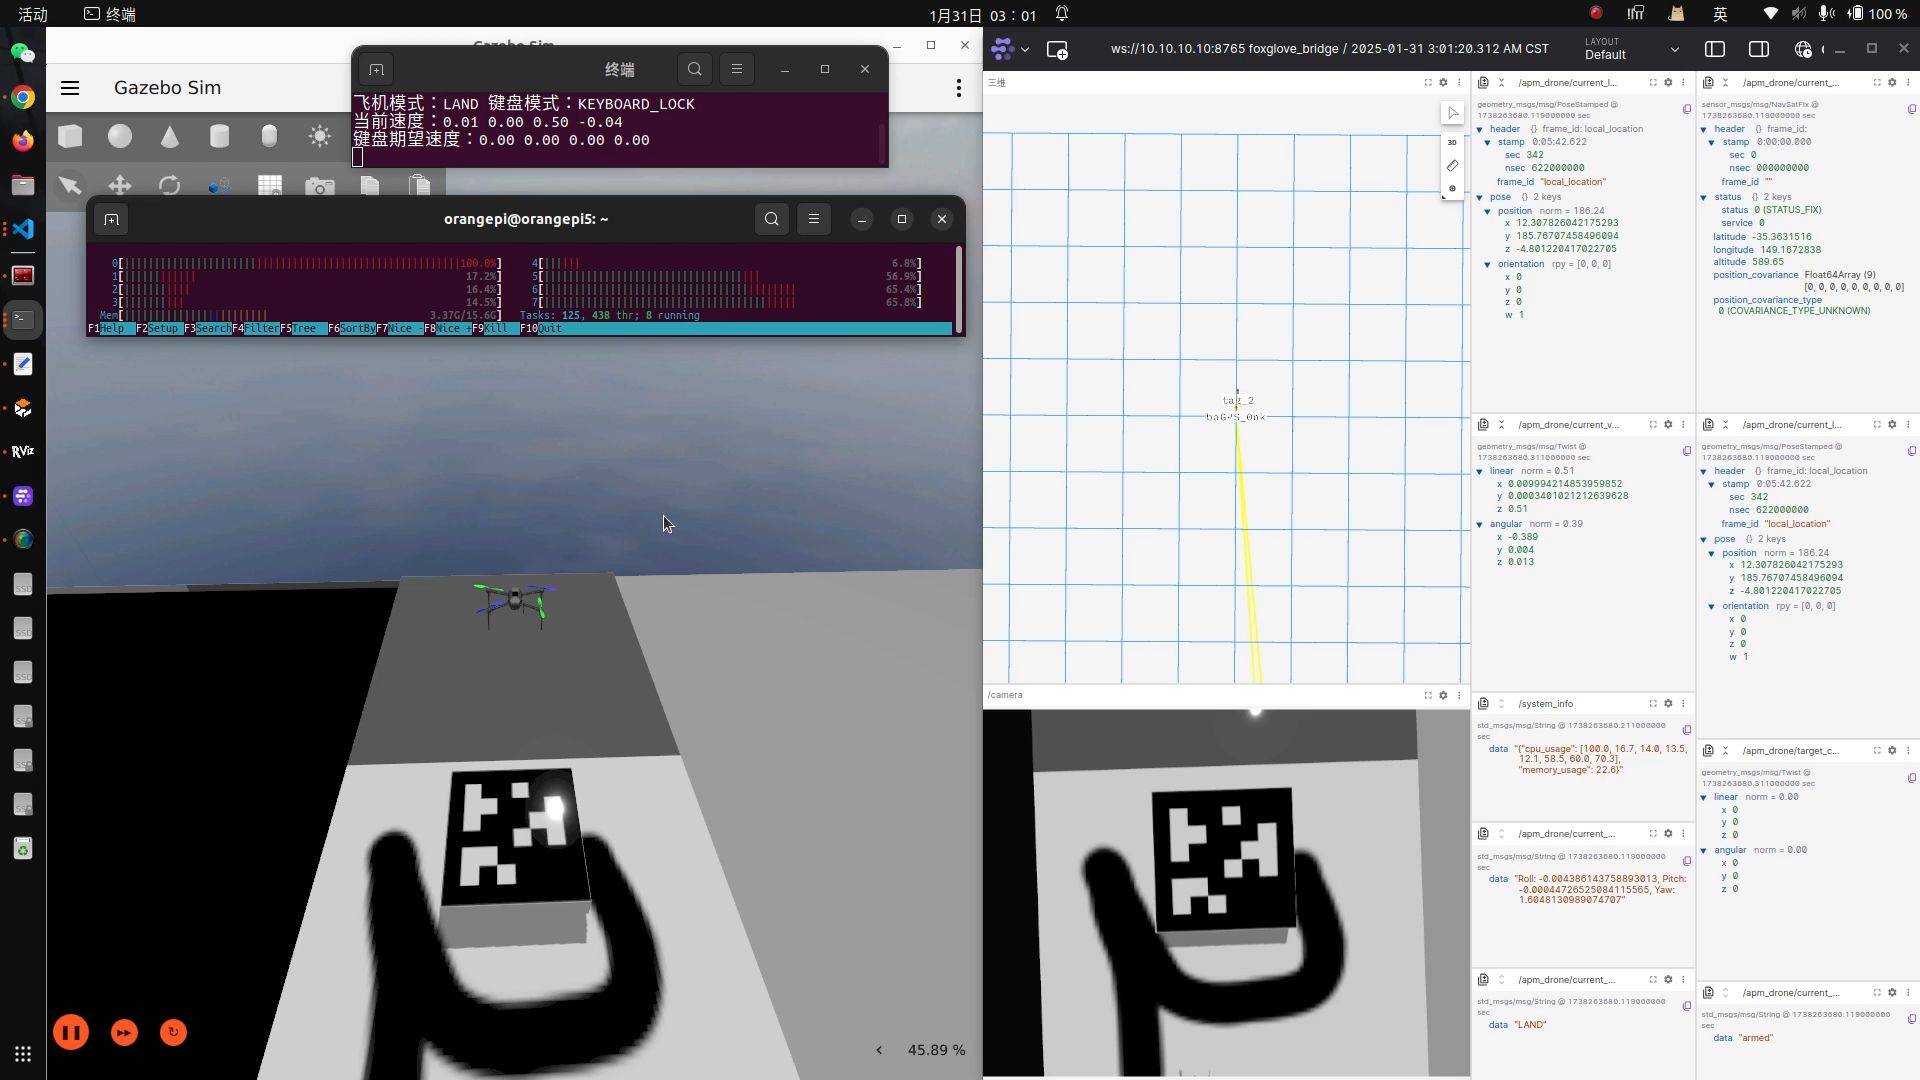Click search in the 终端 window
Image resolution: width=1920 pixels, height=1080 pixels.
click(695, 69)
